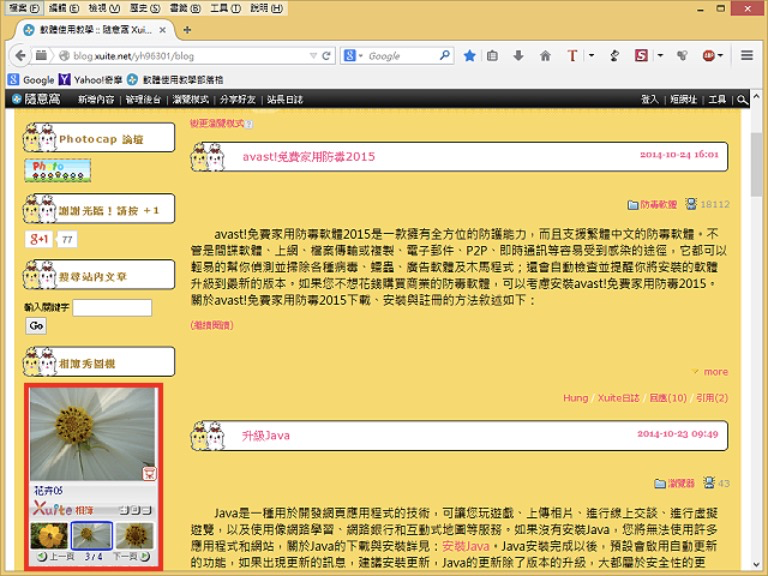Open the 工具 menu in menu bar
This screenshot has height=576, width=770.
pyautogui.click(x=225, y=8)
